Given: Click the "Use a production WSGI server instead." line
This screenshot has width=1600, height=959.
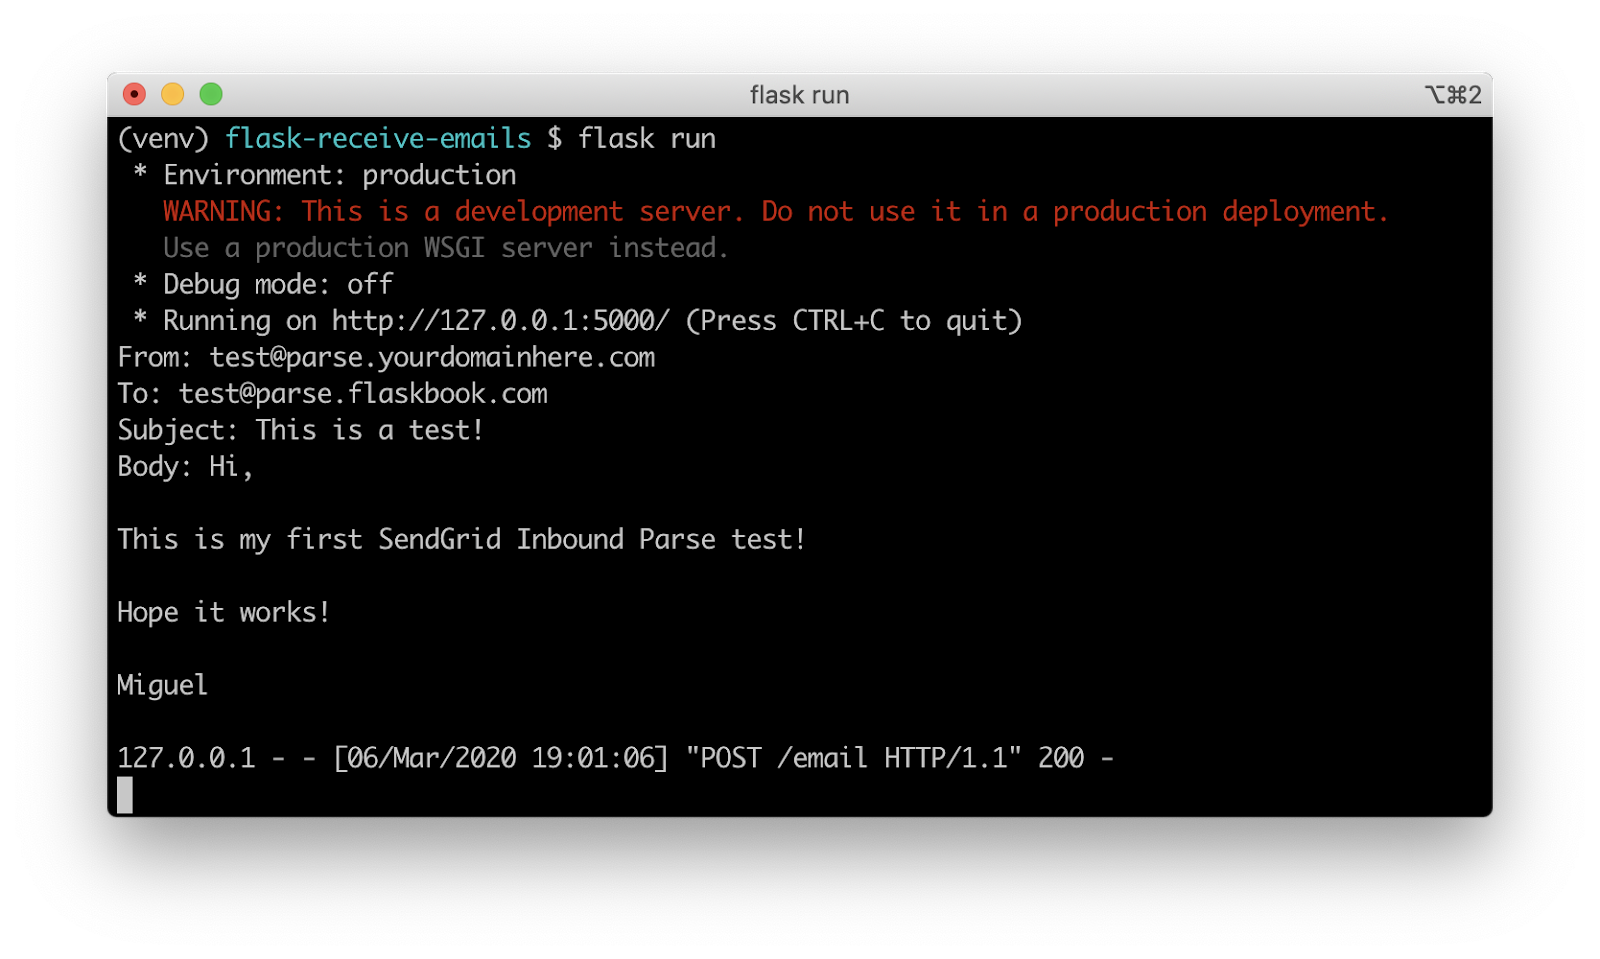Looking at the screenshot, I should pos(445,248).
